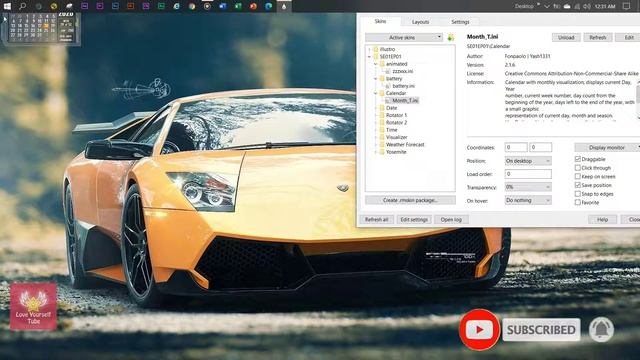Open the Windows Start menu
640x360 pixels.
7,6
